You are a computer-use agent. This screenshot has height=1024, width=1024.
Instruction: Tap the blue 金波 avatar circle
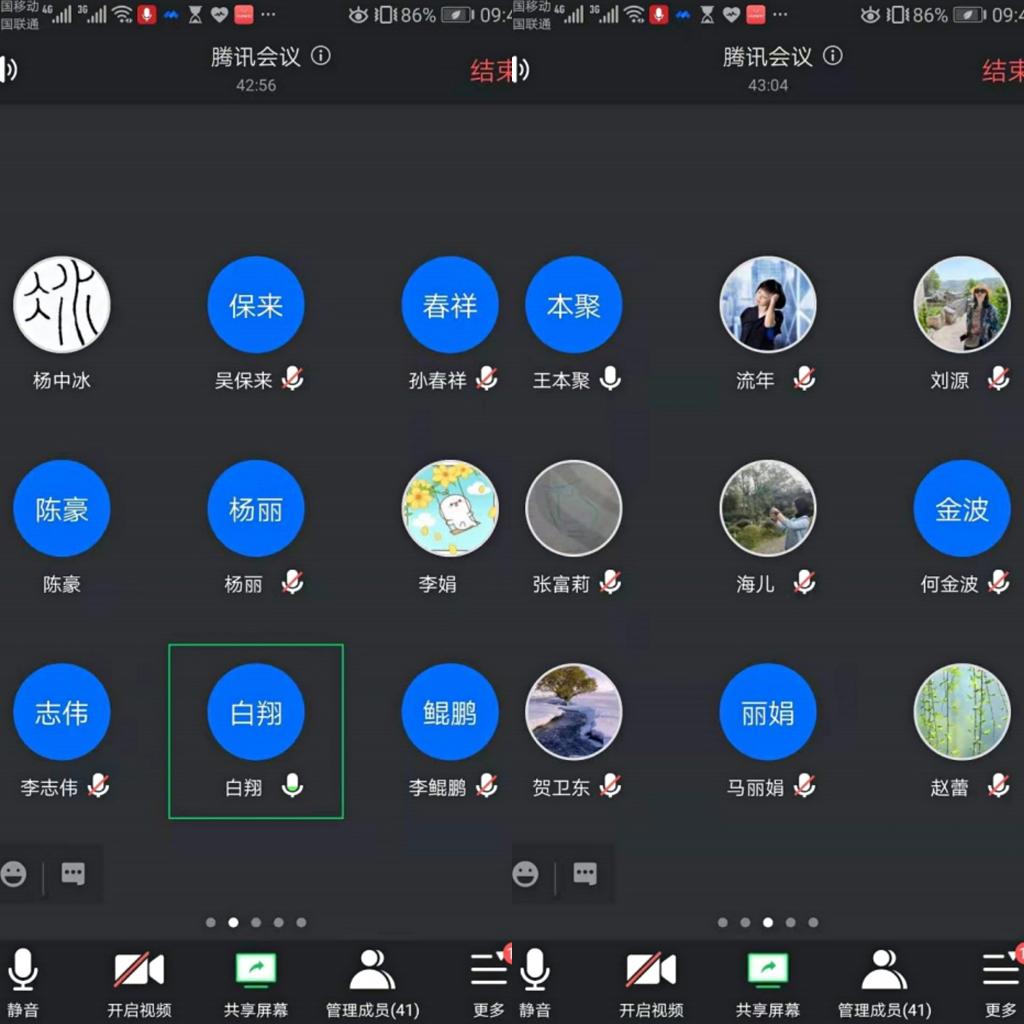[962, 508]
